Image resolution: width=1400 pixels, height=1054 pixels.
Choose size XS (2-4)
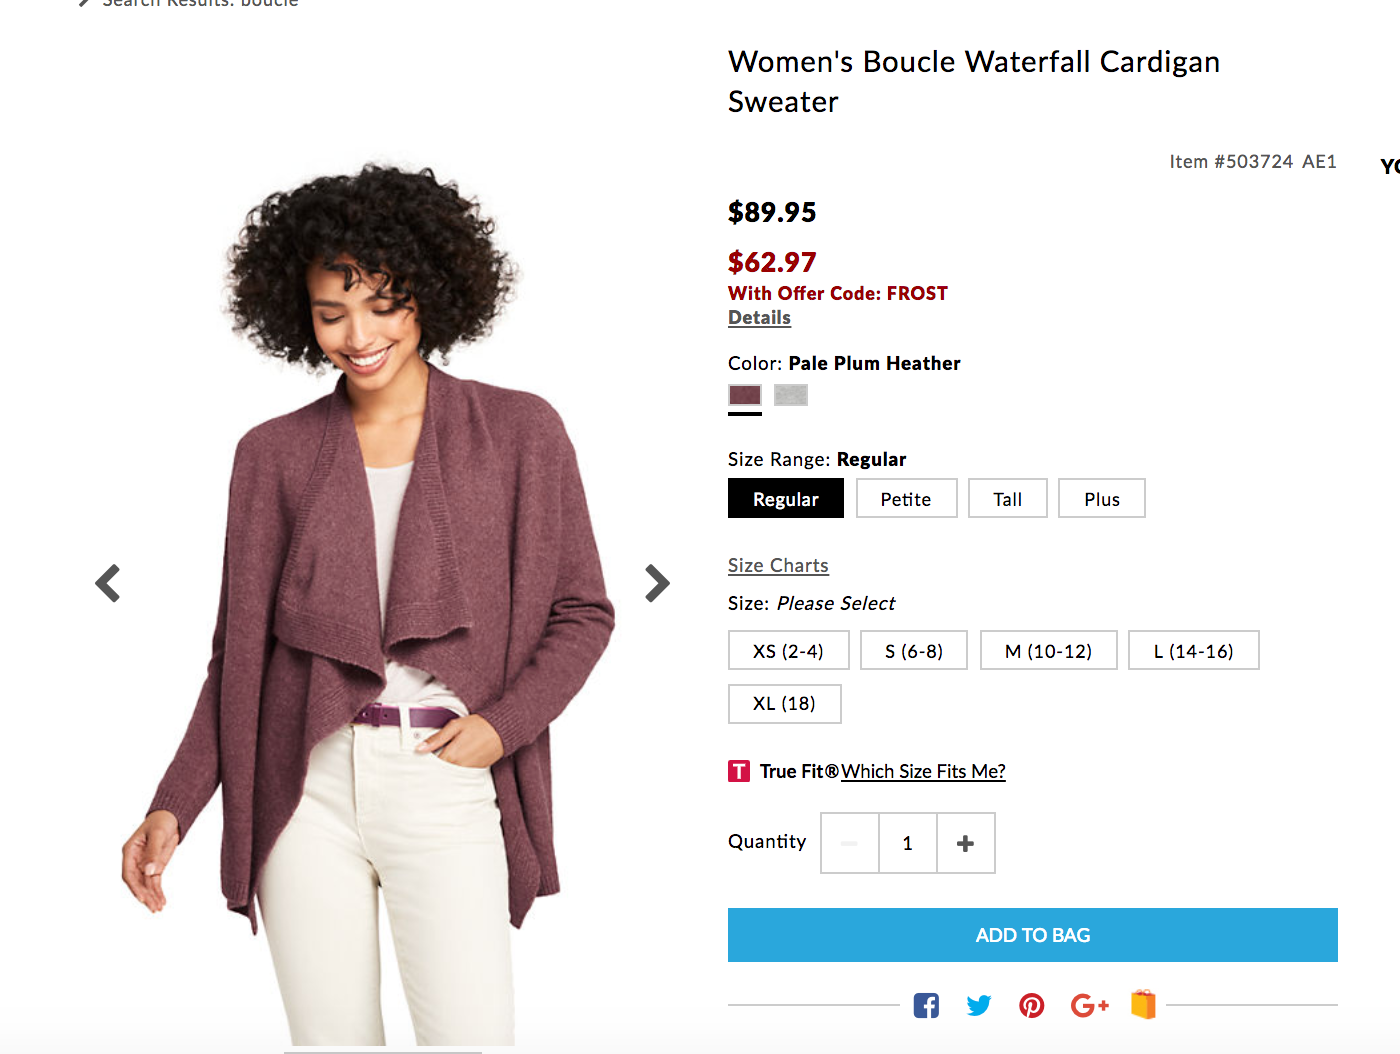coord(788,650)
